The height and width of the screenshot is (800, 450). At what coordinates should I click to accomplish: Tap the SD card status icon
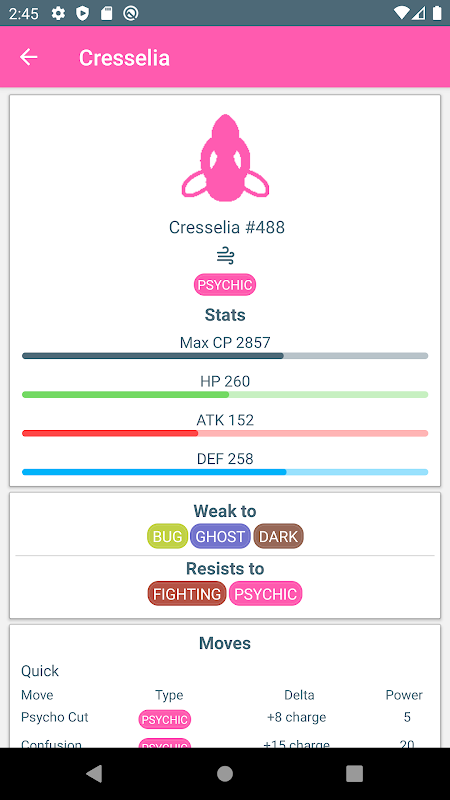106,13
